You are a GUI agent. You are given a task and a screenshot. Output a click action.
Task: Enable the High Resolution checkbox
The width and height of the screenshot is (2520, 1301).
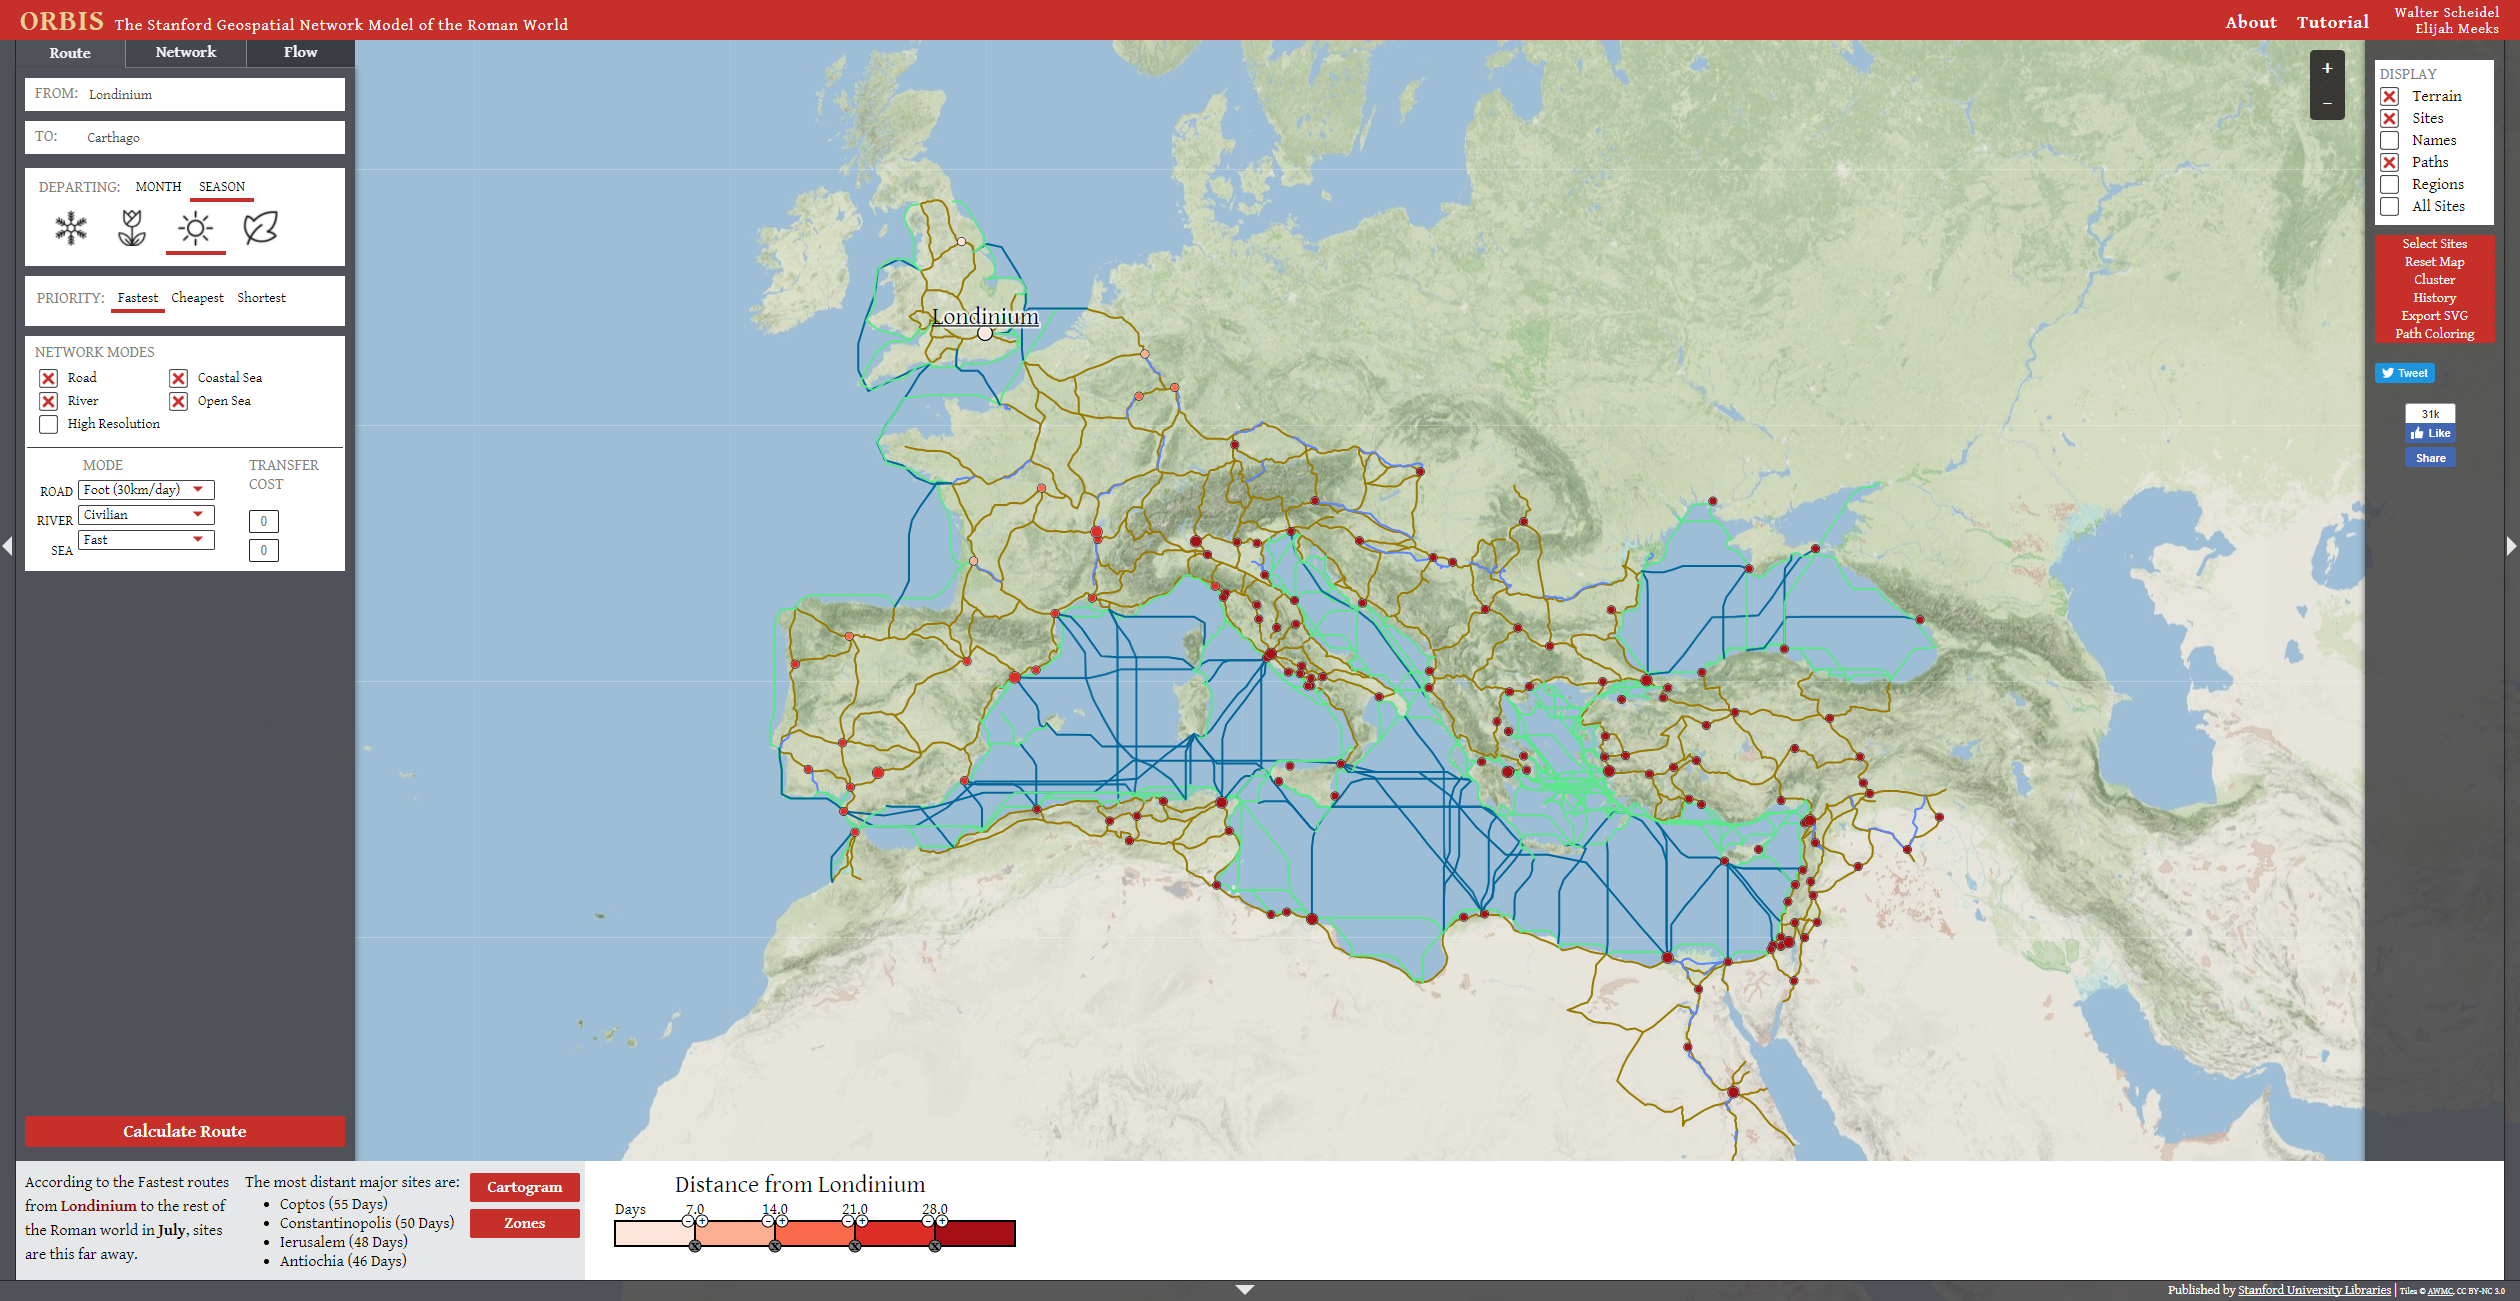[x=48, y=424]
